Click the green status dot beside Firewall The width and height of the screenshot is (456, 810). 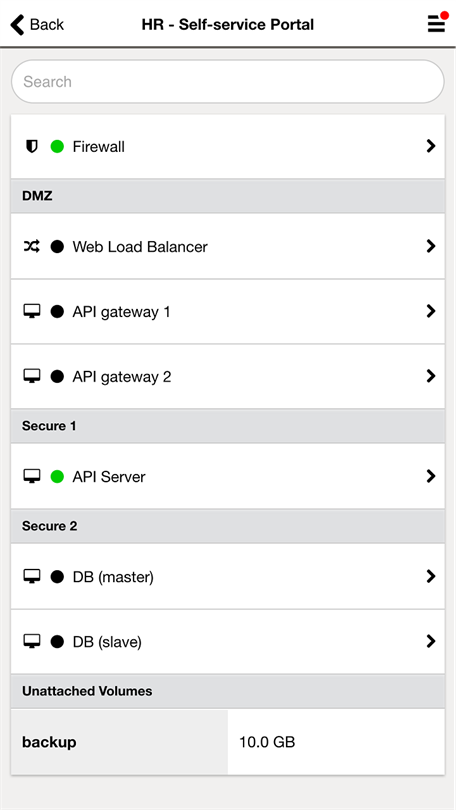[x=57, y=147]
